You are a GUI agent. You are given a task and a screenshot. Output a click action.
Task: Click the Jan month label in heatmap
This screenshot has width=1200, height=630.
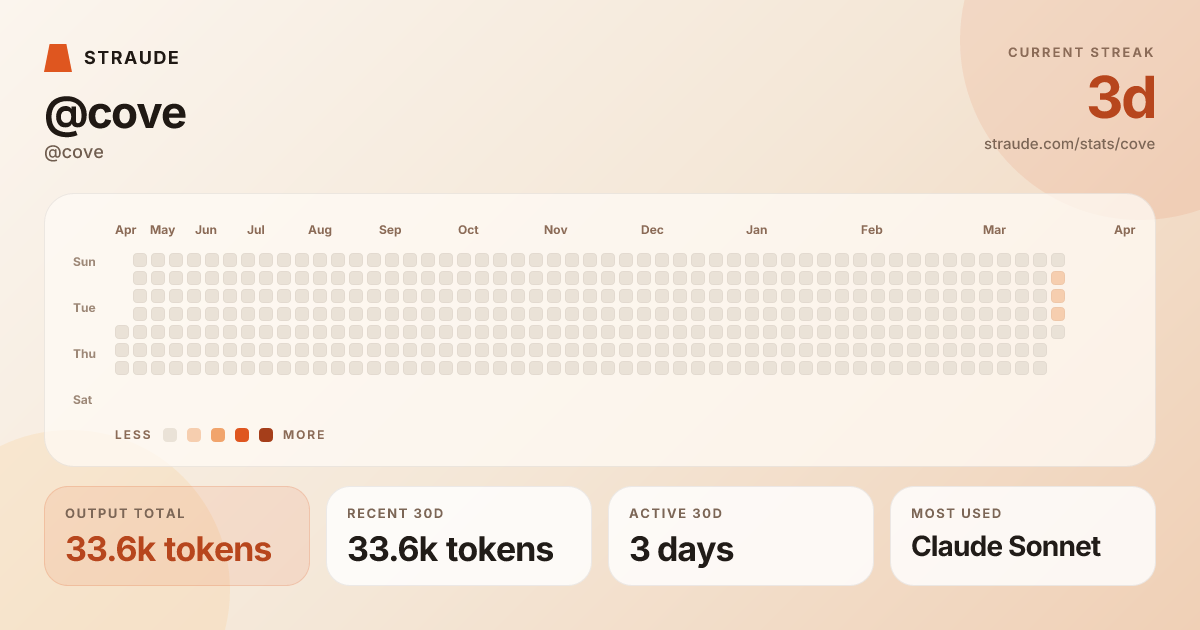coord(756,230)
